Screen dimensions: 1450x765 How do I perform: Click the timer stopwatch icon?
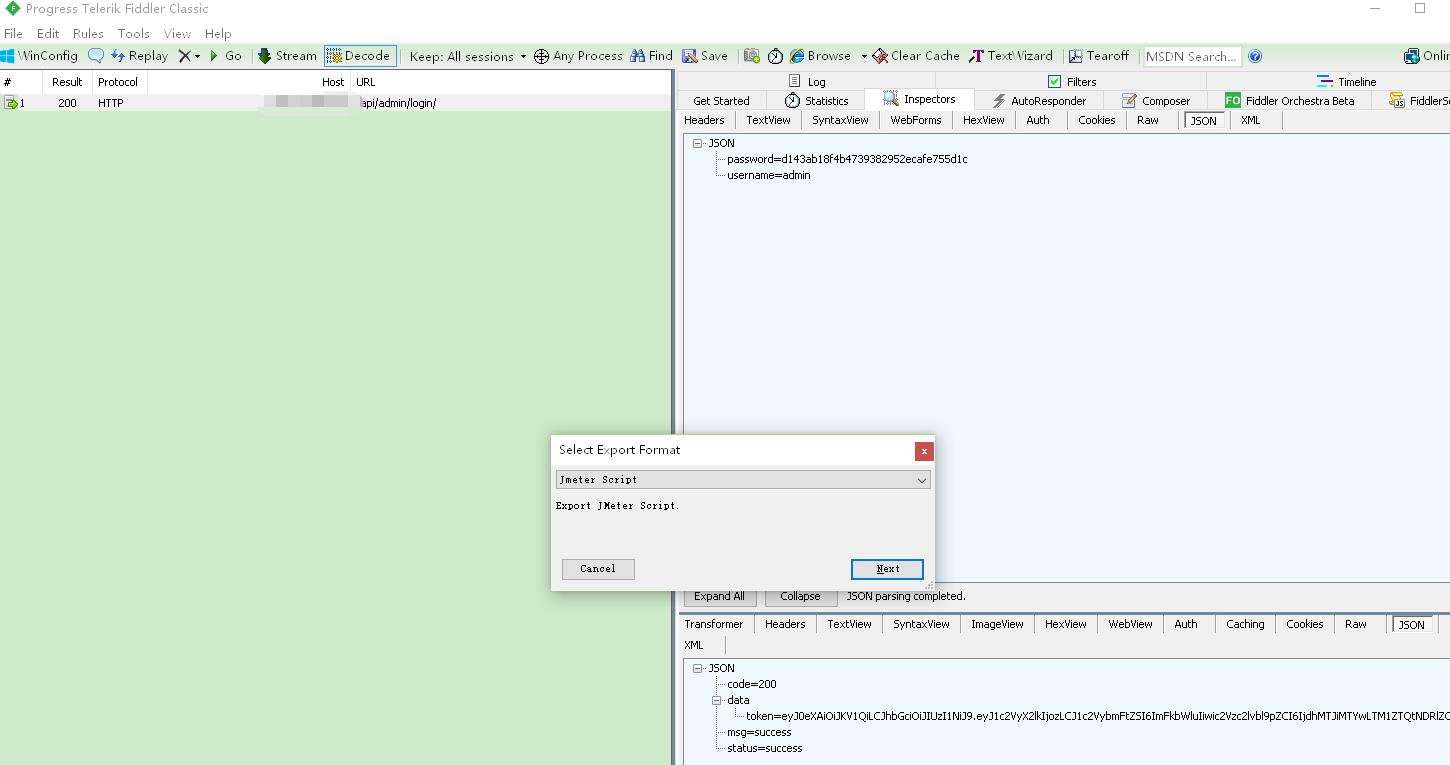(x=775, y=56)
